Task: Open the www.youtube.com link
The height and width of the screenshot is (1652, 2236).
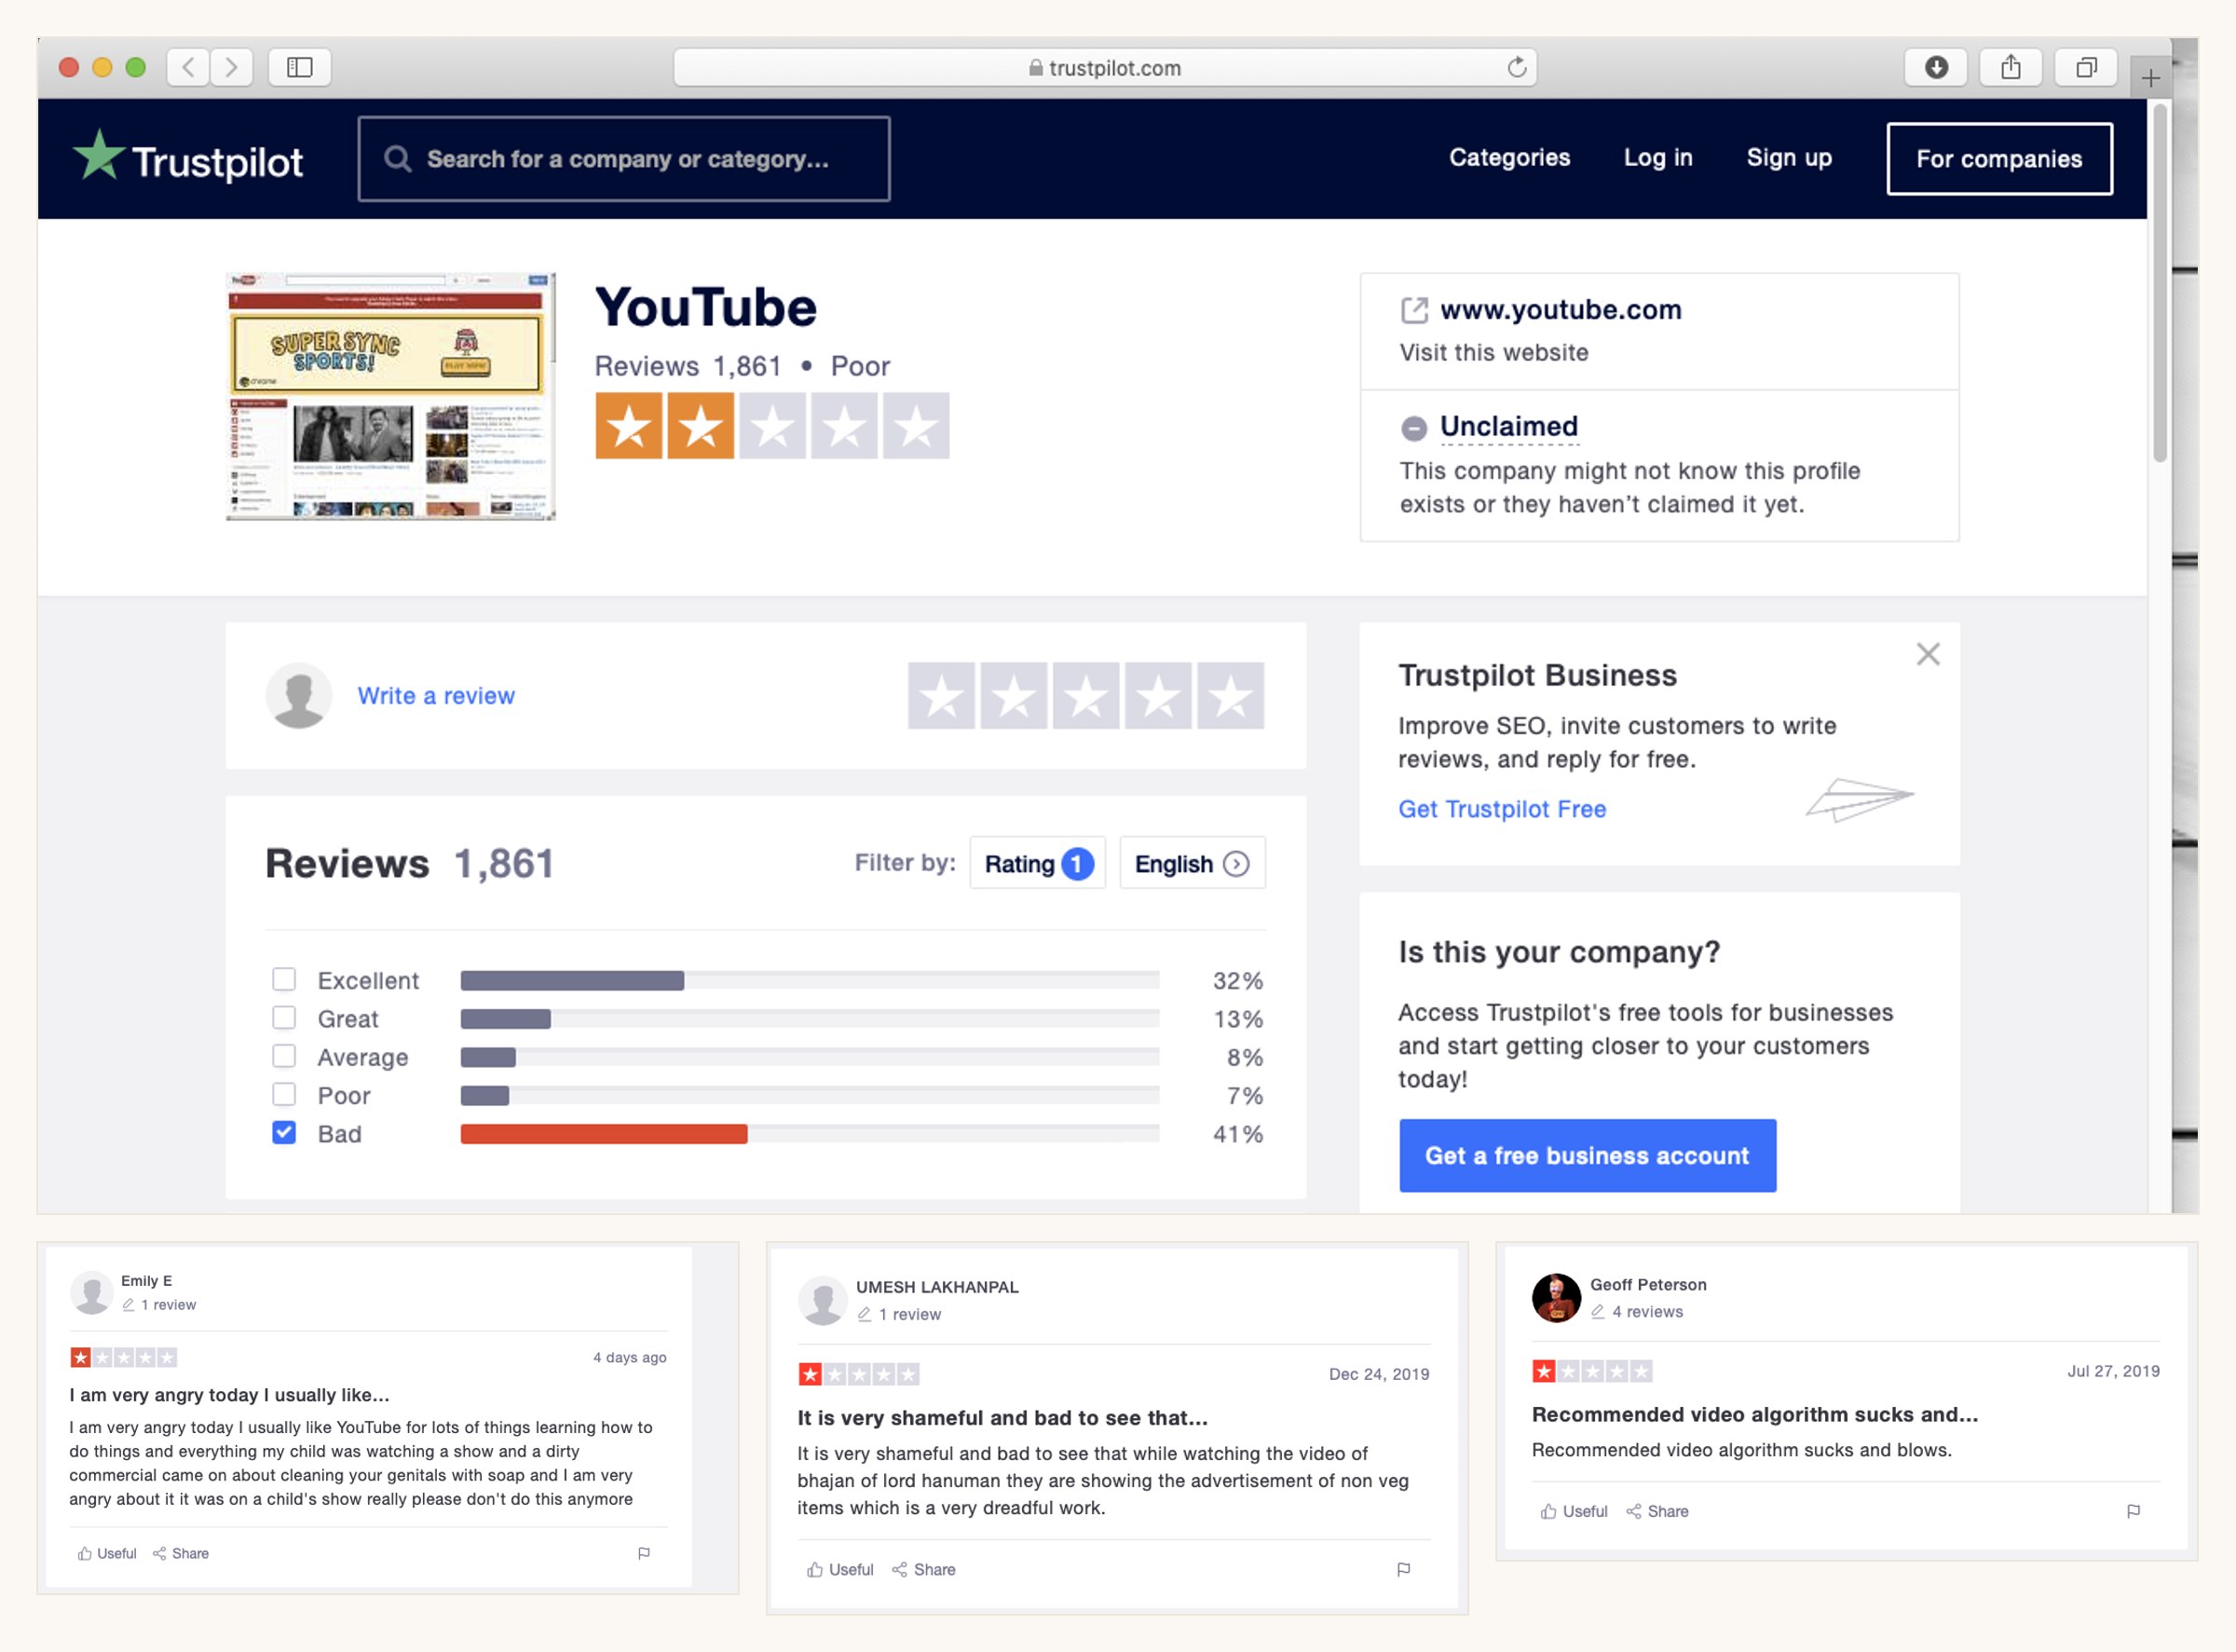Action: [x=1560, y=310]
